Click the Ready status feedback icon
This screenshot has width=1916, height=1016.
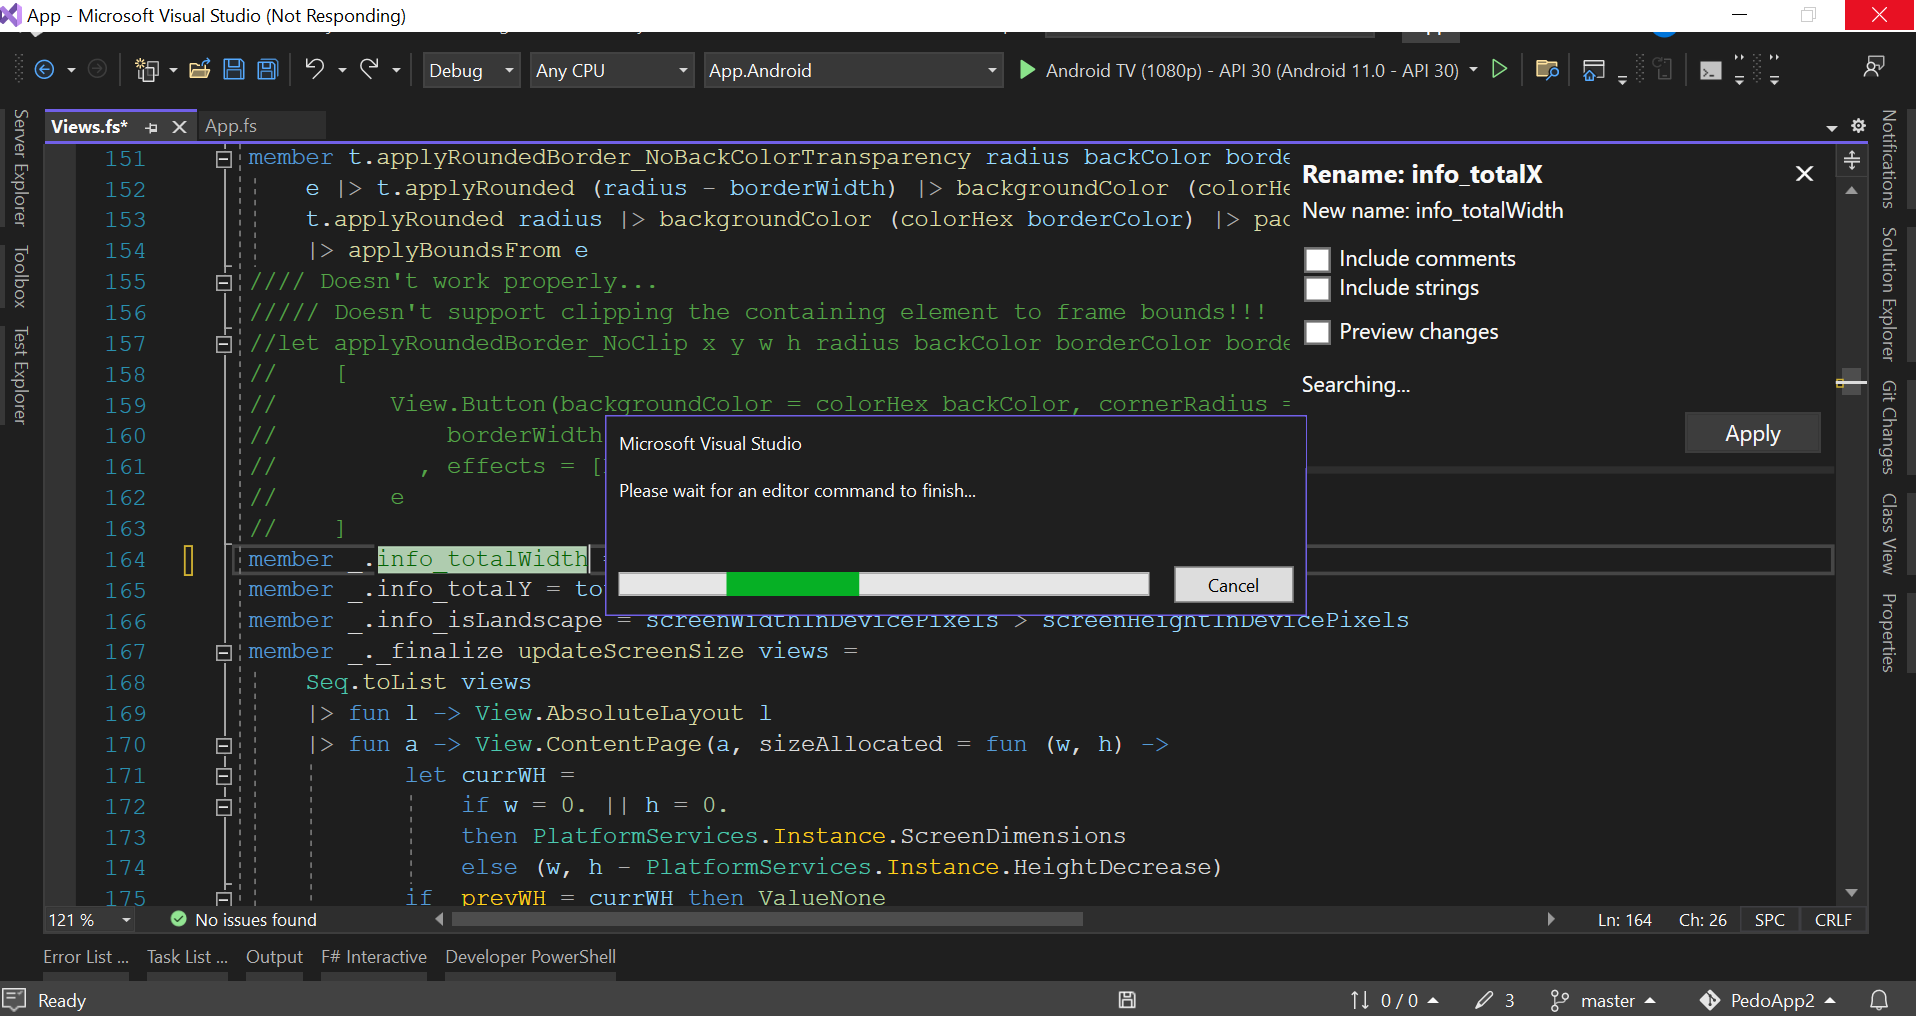pos(14,1000)
